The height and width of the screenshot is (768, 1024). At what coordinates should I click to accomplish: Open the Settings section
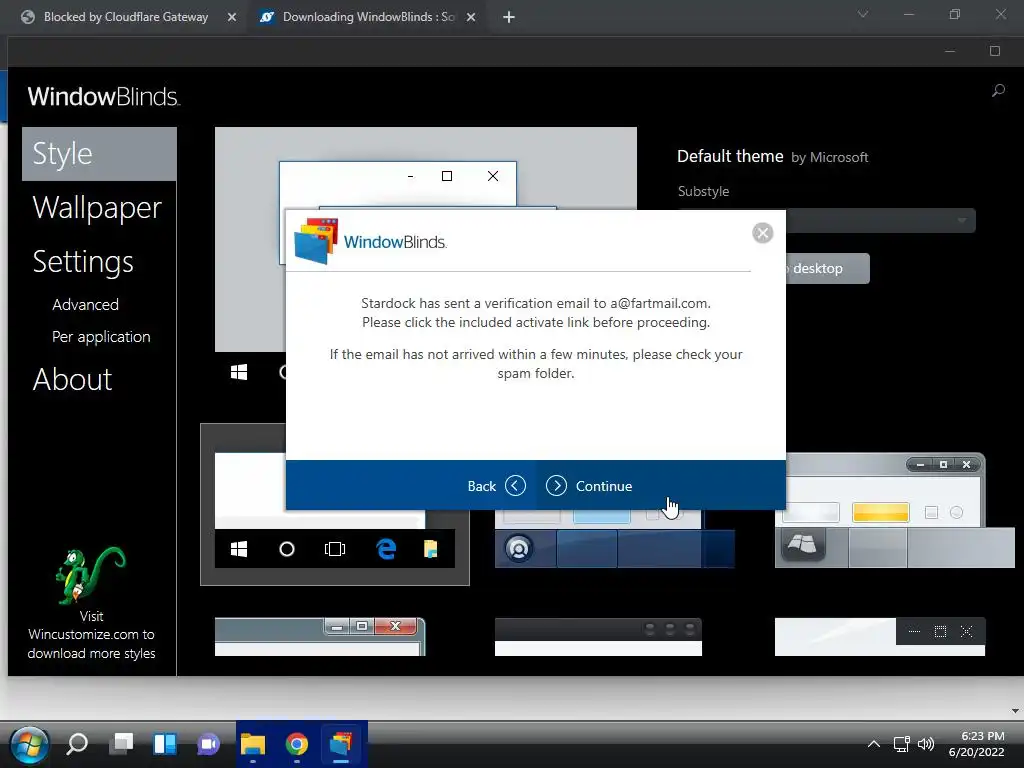pos(83,262)
